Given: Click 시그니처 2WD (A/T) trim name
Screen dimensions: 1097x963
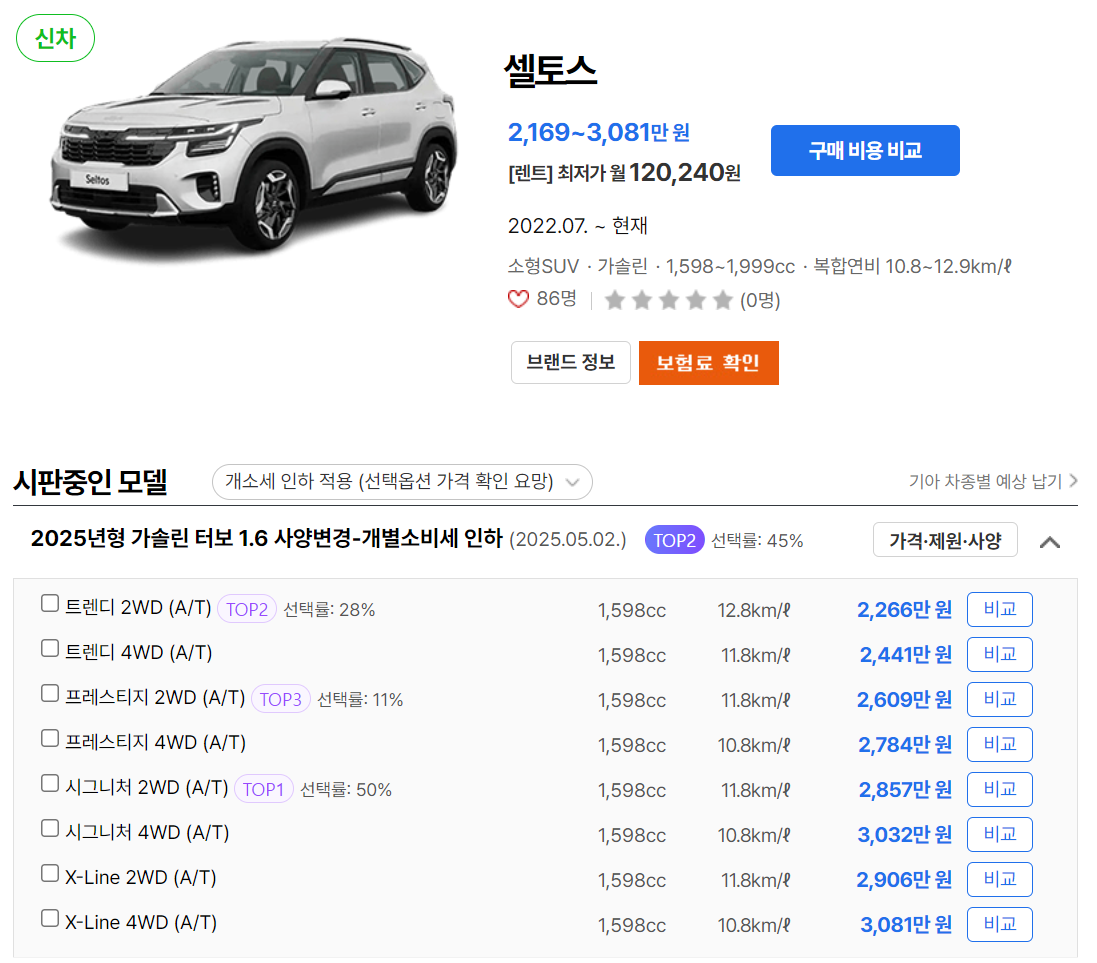Looking at the screenshot, I should (x=146, y=787).
